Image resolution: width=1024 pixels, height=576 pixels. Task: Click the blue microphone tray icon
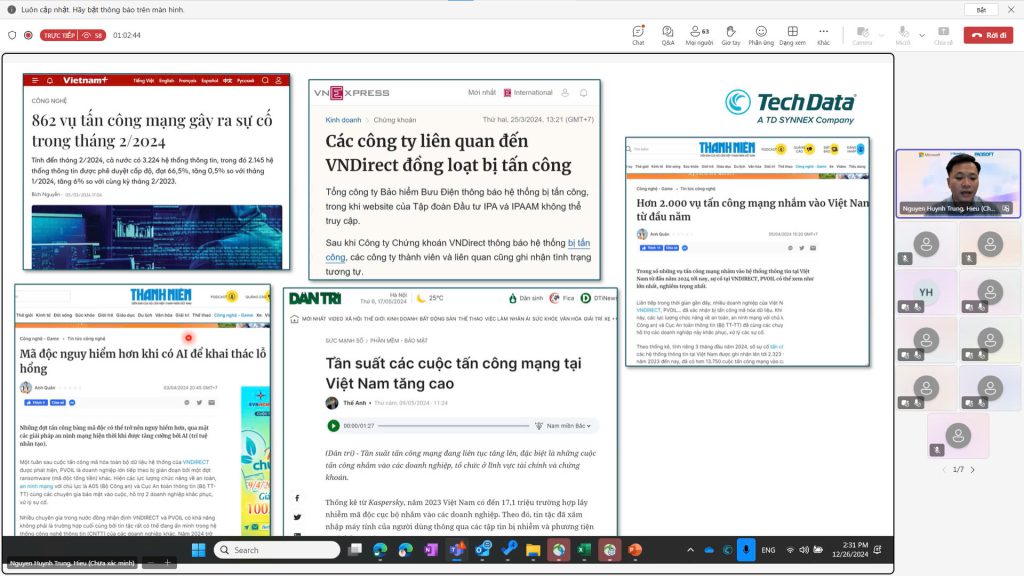pos(746,550)
